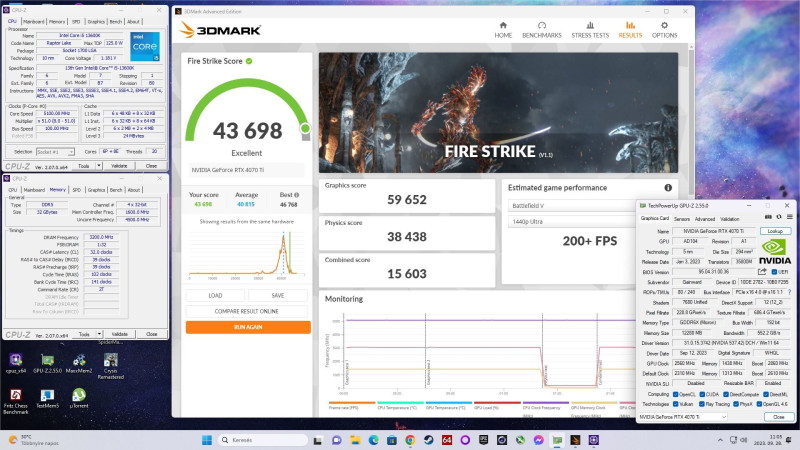The width and height of the screenshot is (800, 450).
Task: Open the 1440p Ultra preset dropdown
Action: 572,222
